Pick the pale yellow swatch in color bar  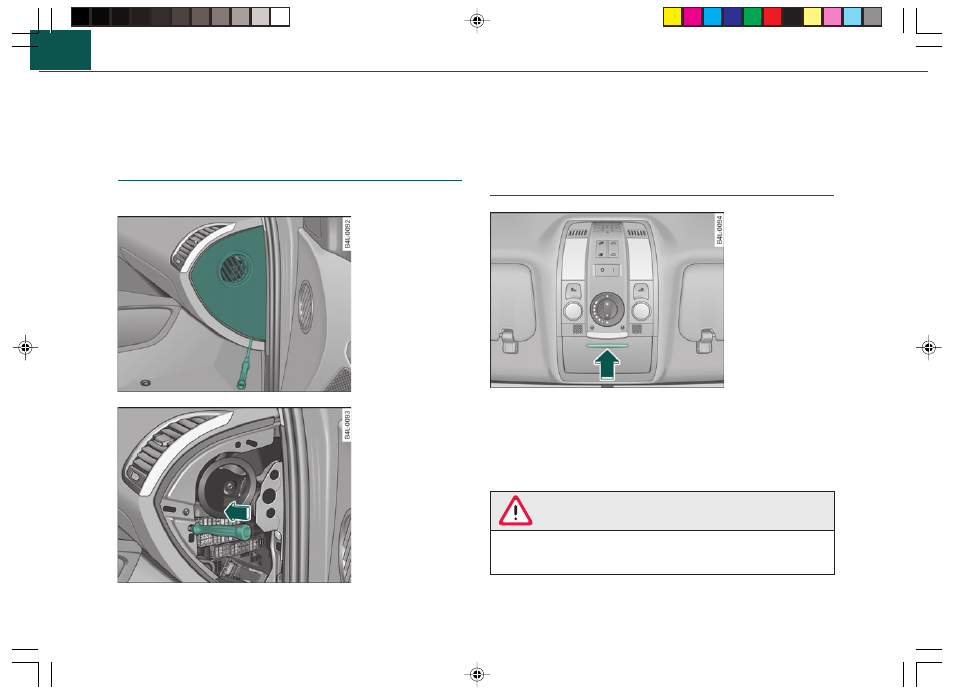813,16
